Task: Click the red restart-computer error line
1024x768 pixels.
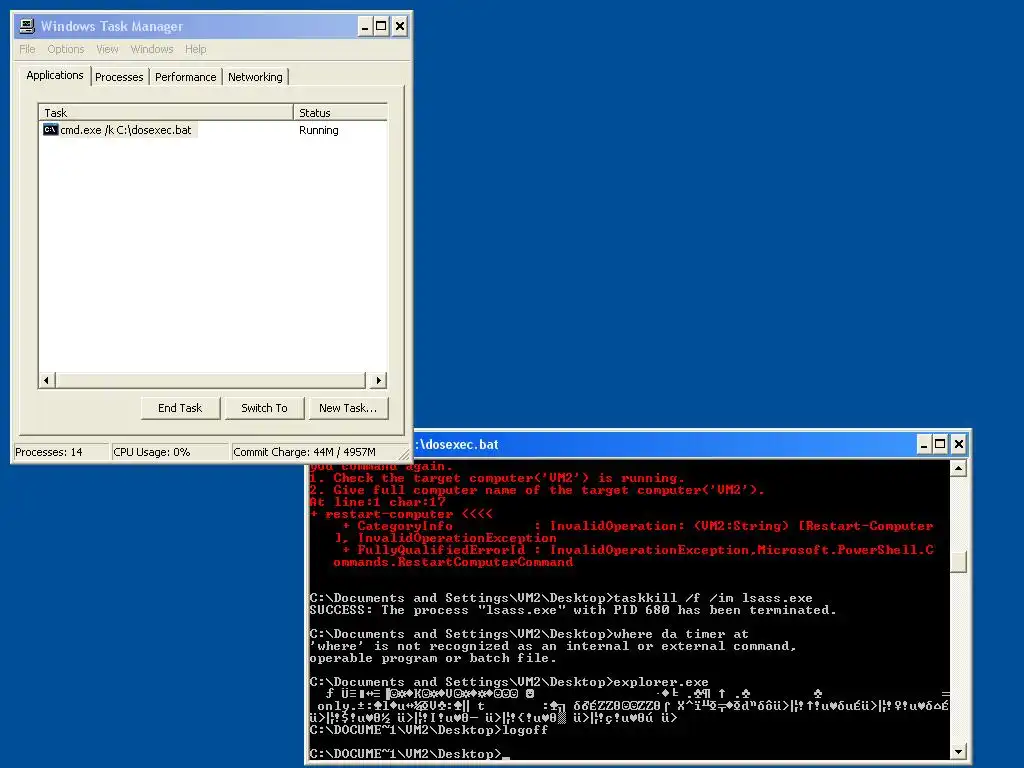Action: (x=402, y=514)
